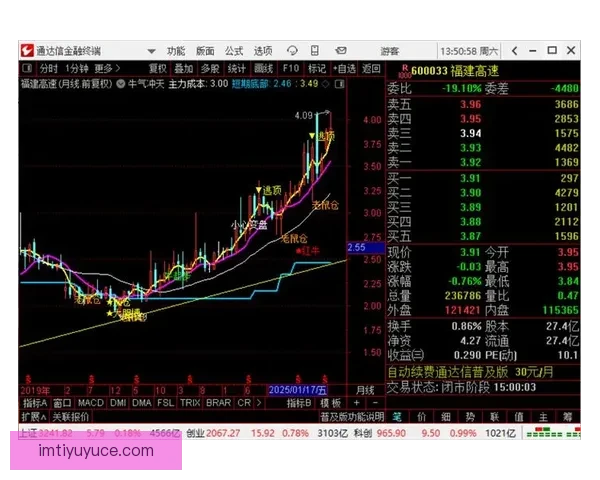Select the CR indicator tab
The width and height of the screenshot is (600, 480).
pos(244,403)
